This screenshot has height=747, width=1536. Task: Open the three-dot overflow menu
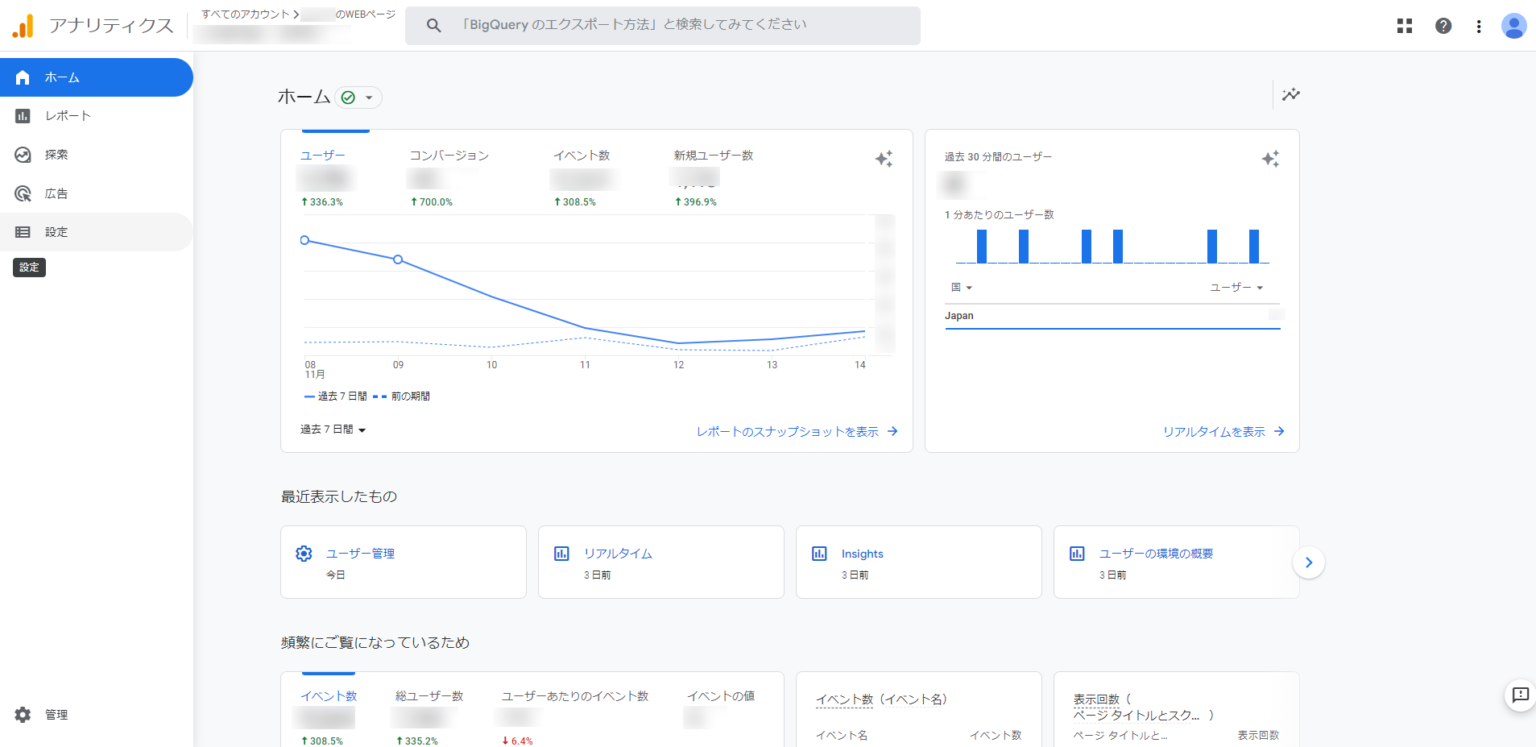coord(1479,25)
